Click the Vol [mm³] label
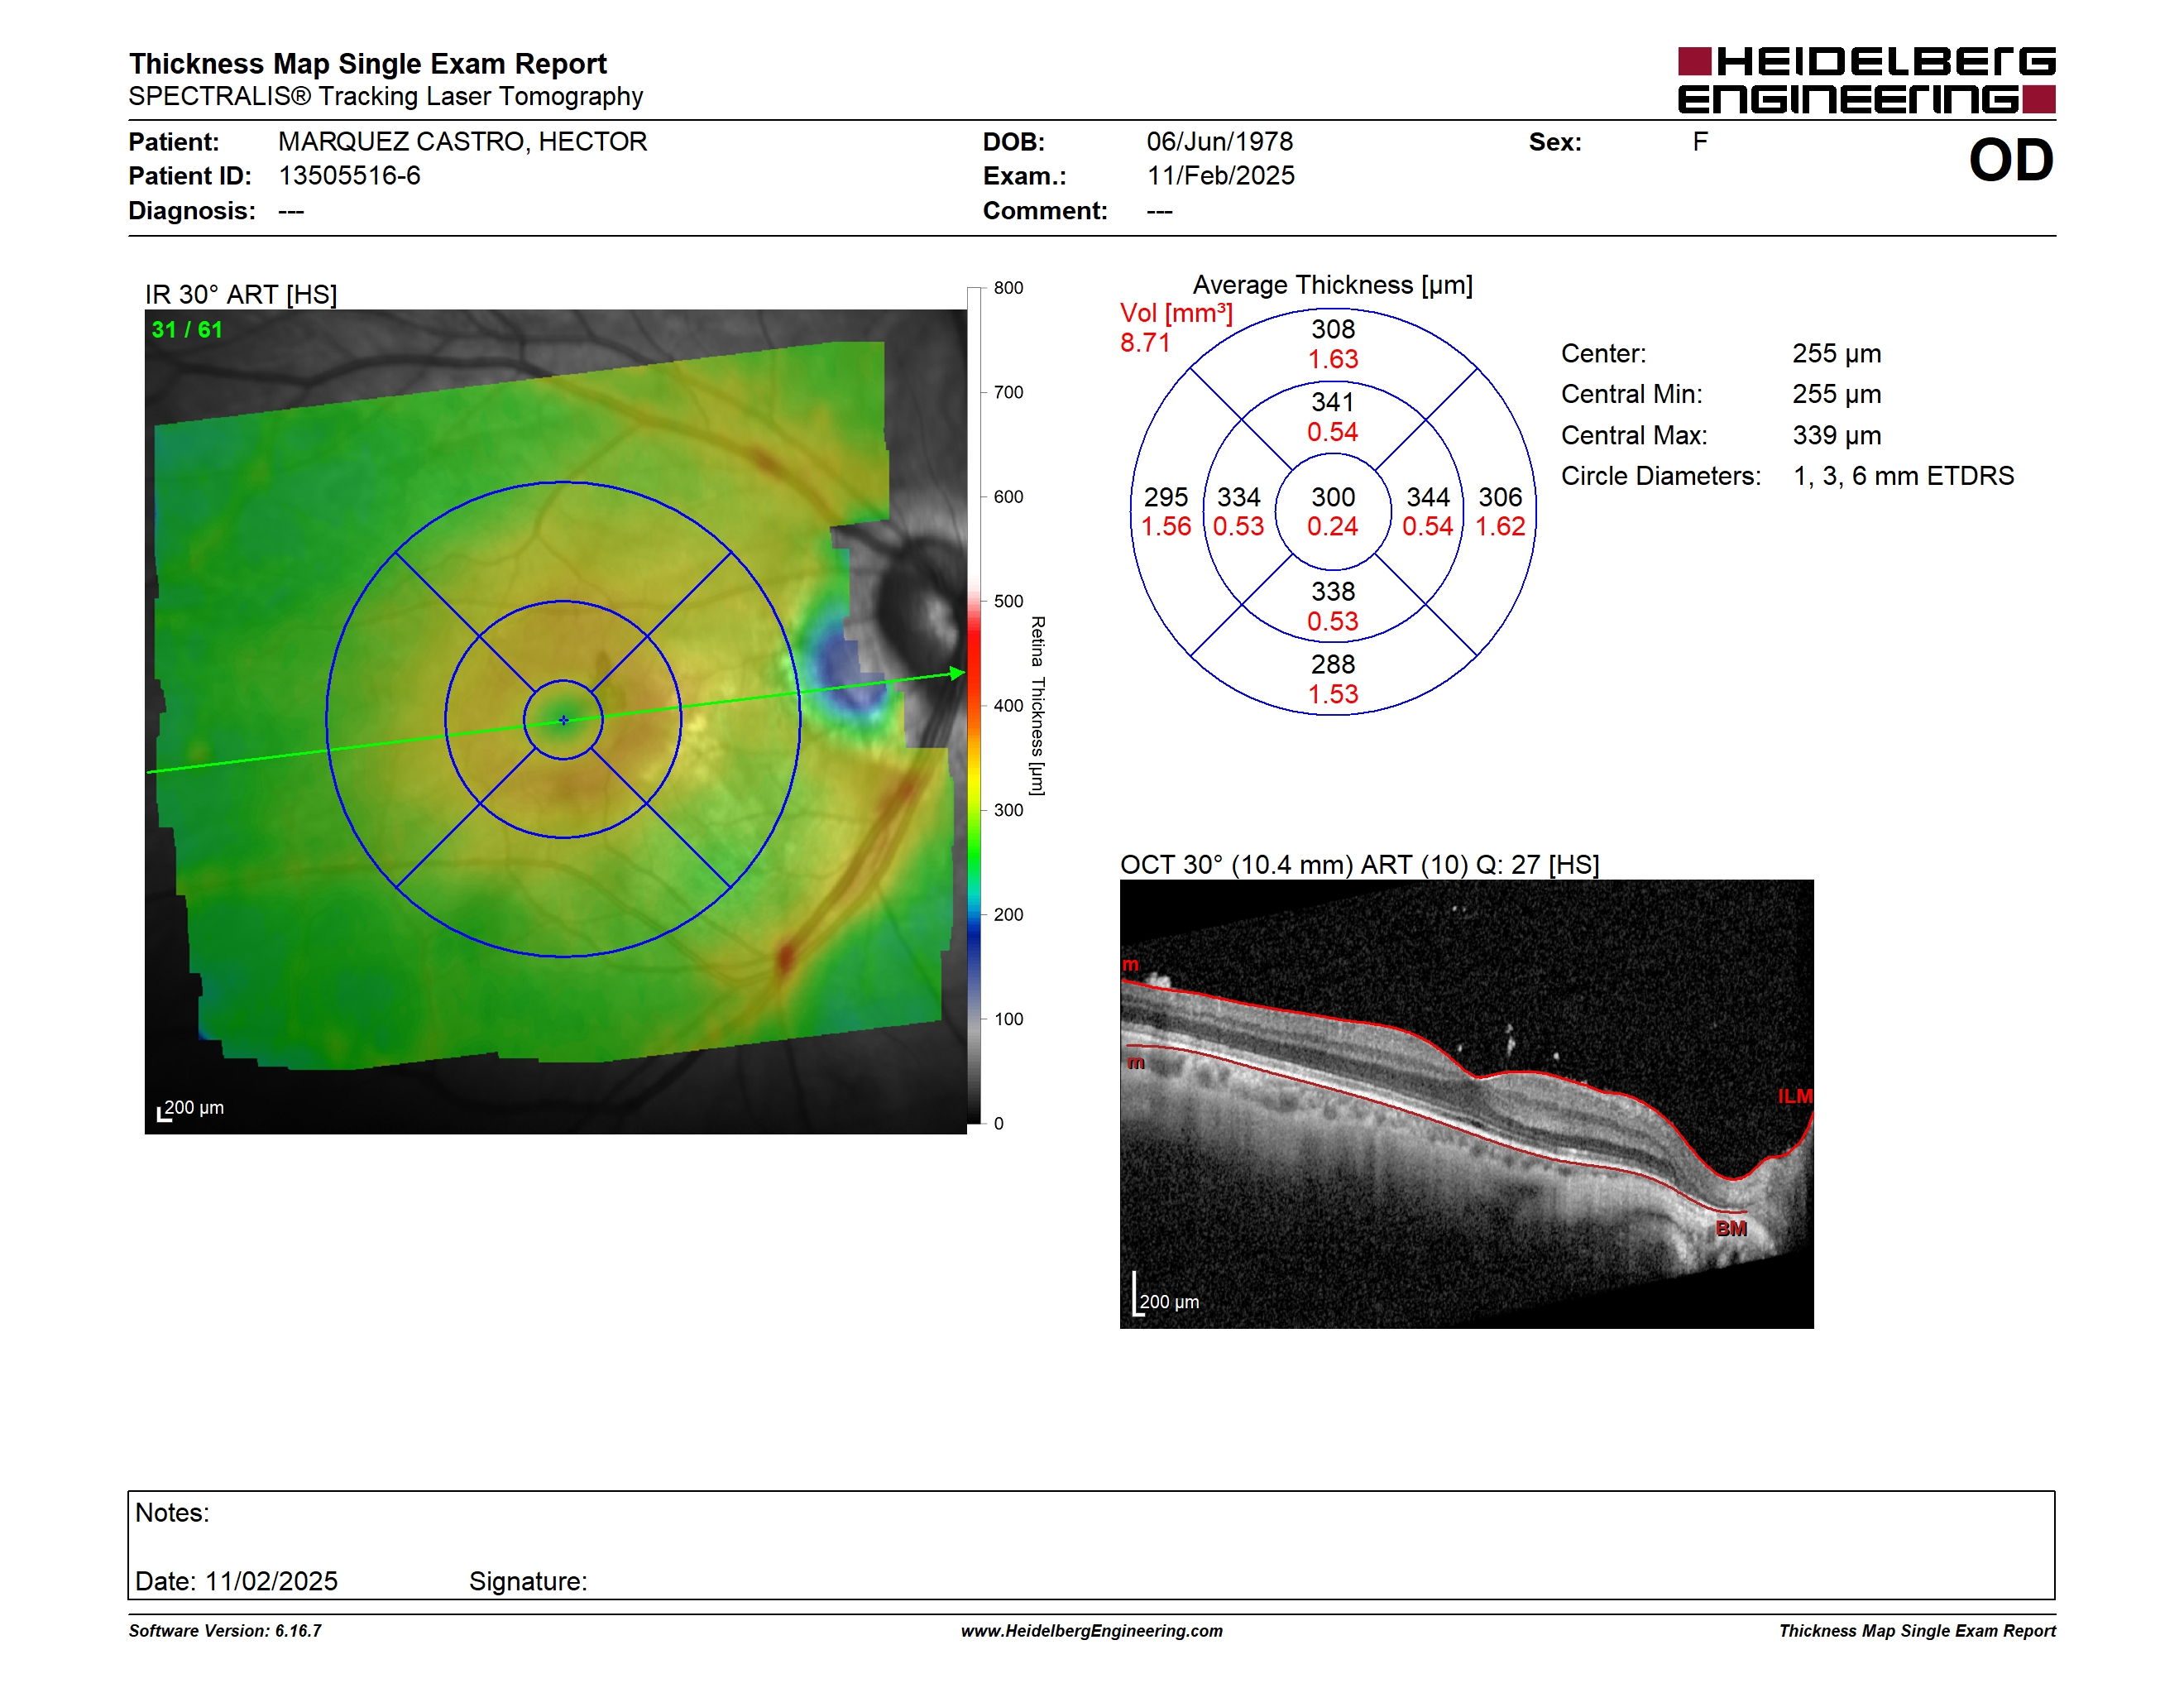Viewport: 2184px width, 1688px height. [x=1176, y=313]
